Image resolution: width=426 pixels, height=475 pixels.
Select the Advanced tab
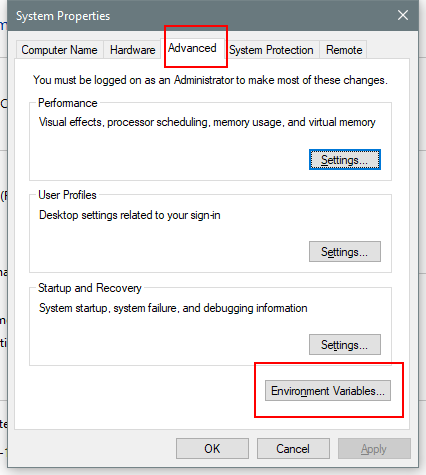(192, 48)
